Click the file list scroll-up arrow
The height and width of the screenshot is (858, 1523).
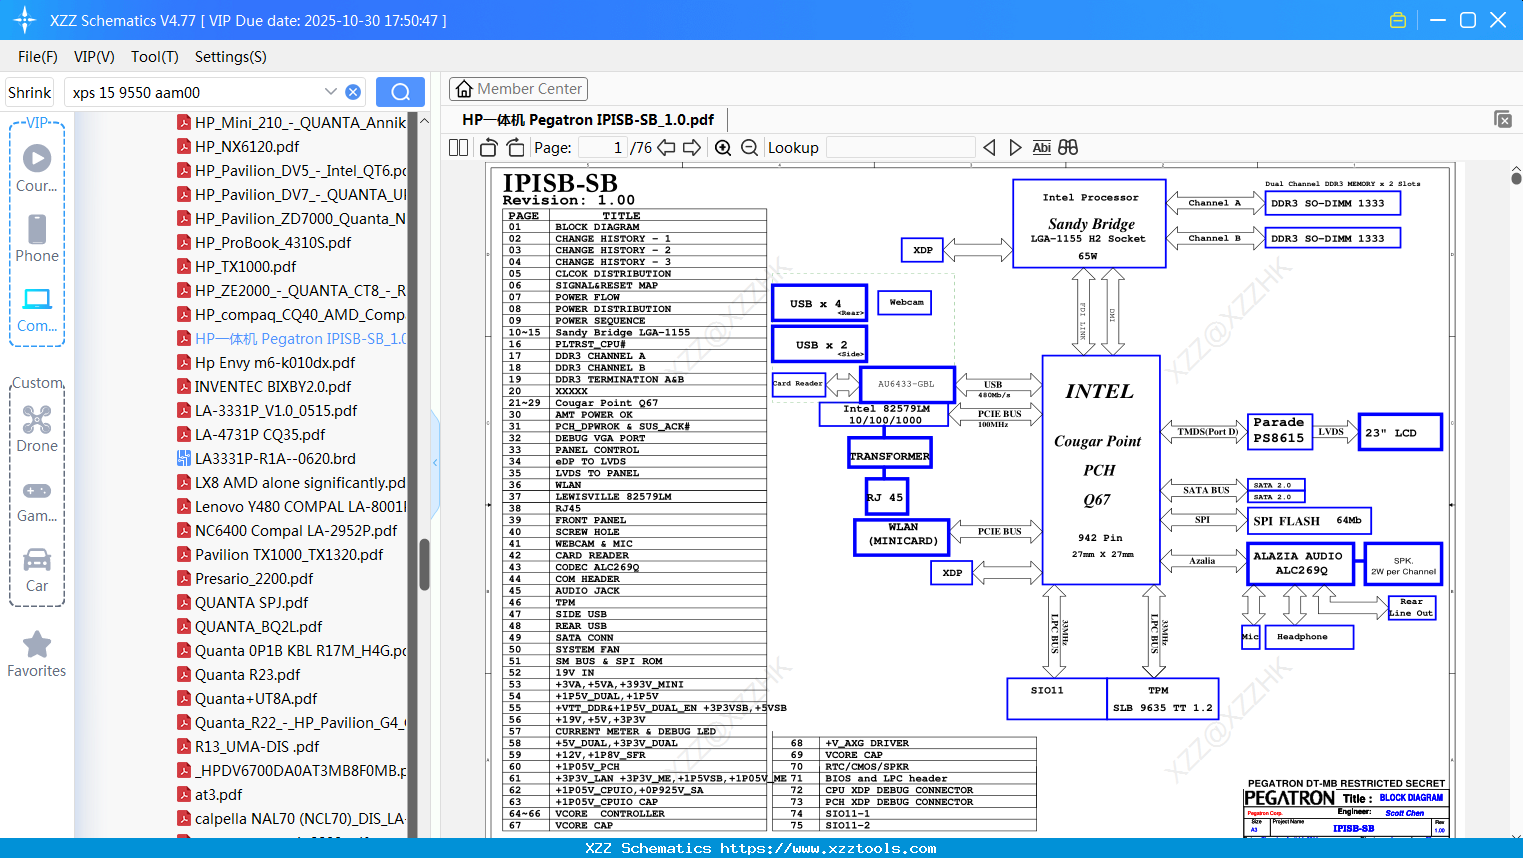click(424, 121)
